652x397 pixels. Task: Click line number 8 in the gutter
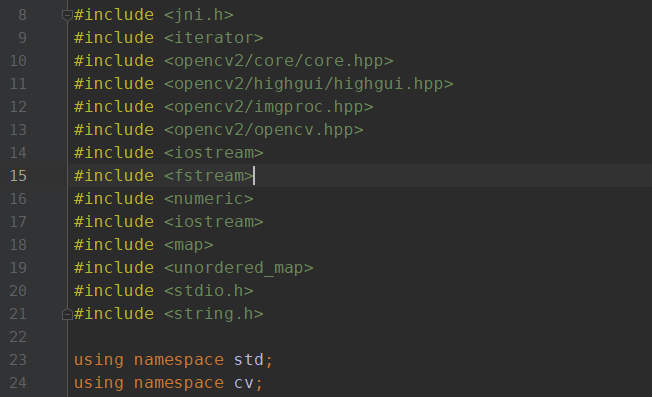click(22, 15)
